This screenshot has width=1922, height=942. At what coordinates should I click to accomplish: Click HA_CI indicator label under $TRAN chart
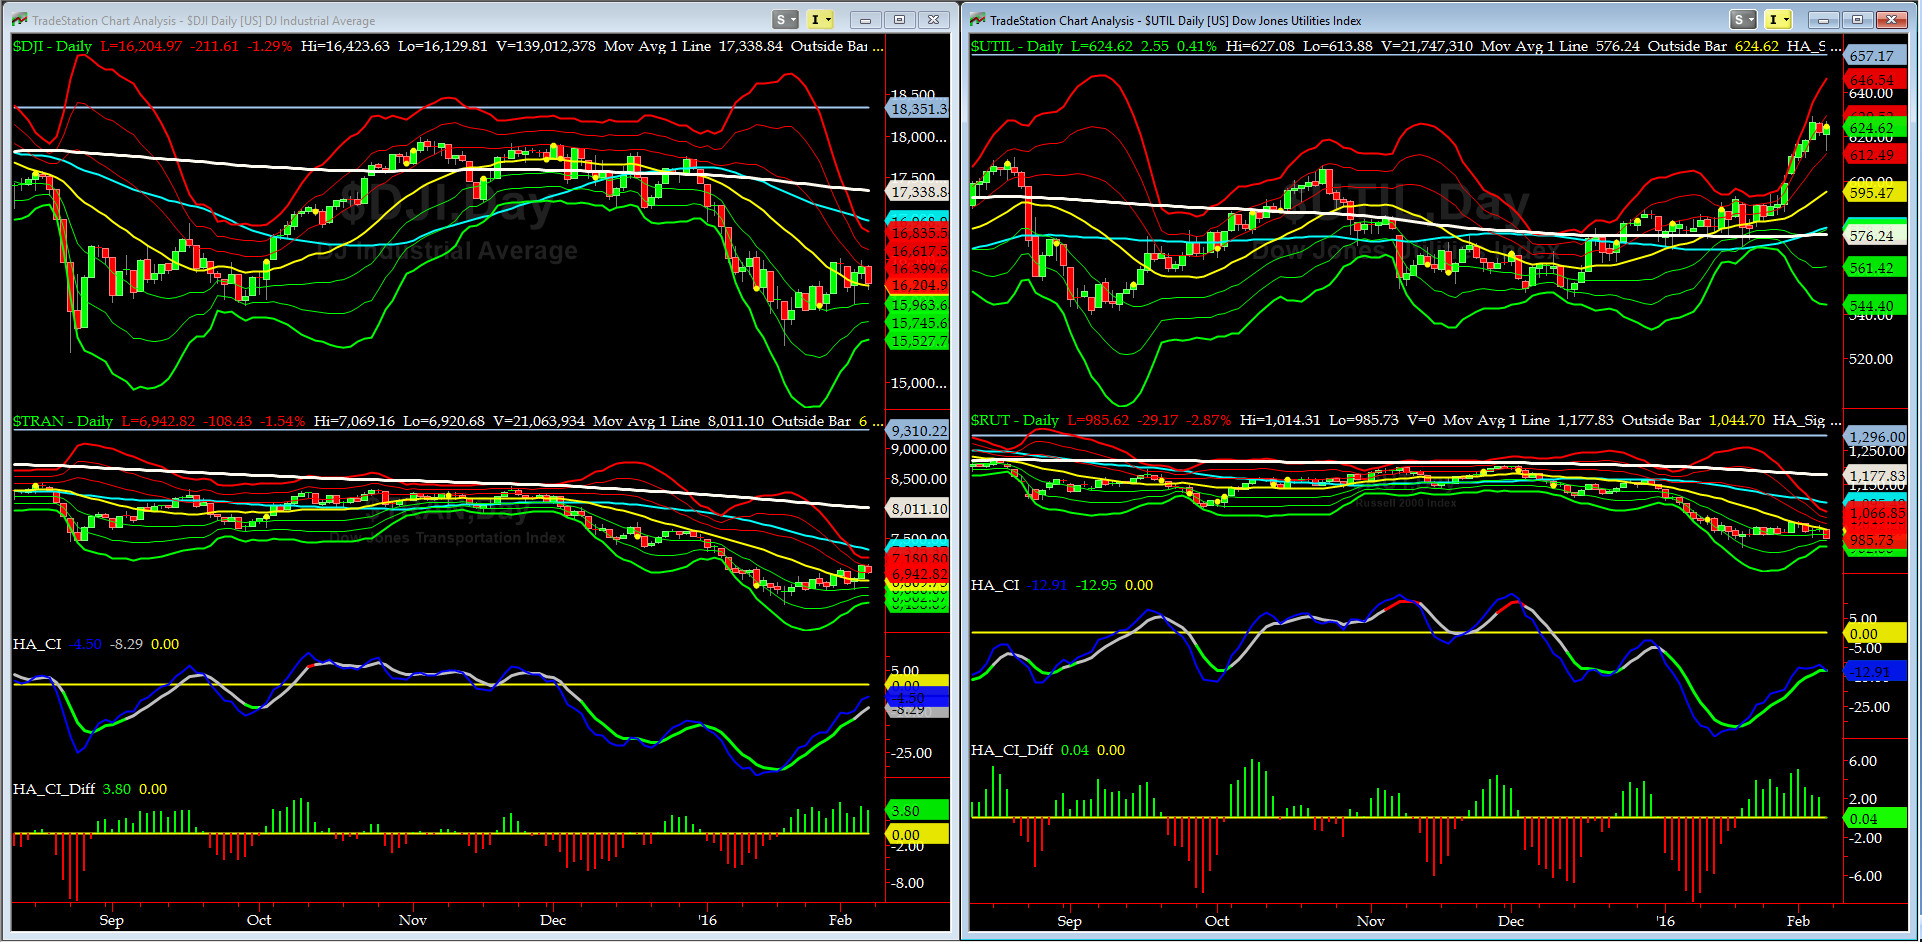[x=37, y=644]
